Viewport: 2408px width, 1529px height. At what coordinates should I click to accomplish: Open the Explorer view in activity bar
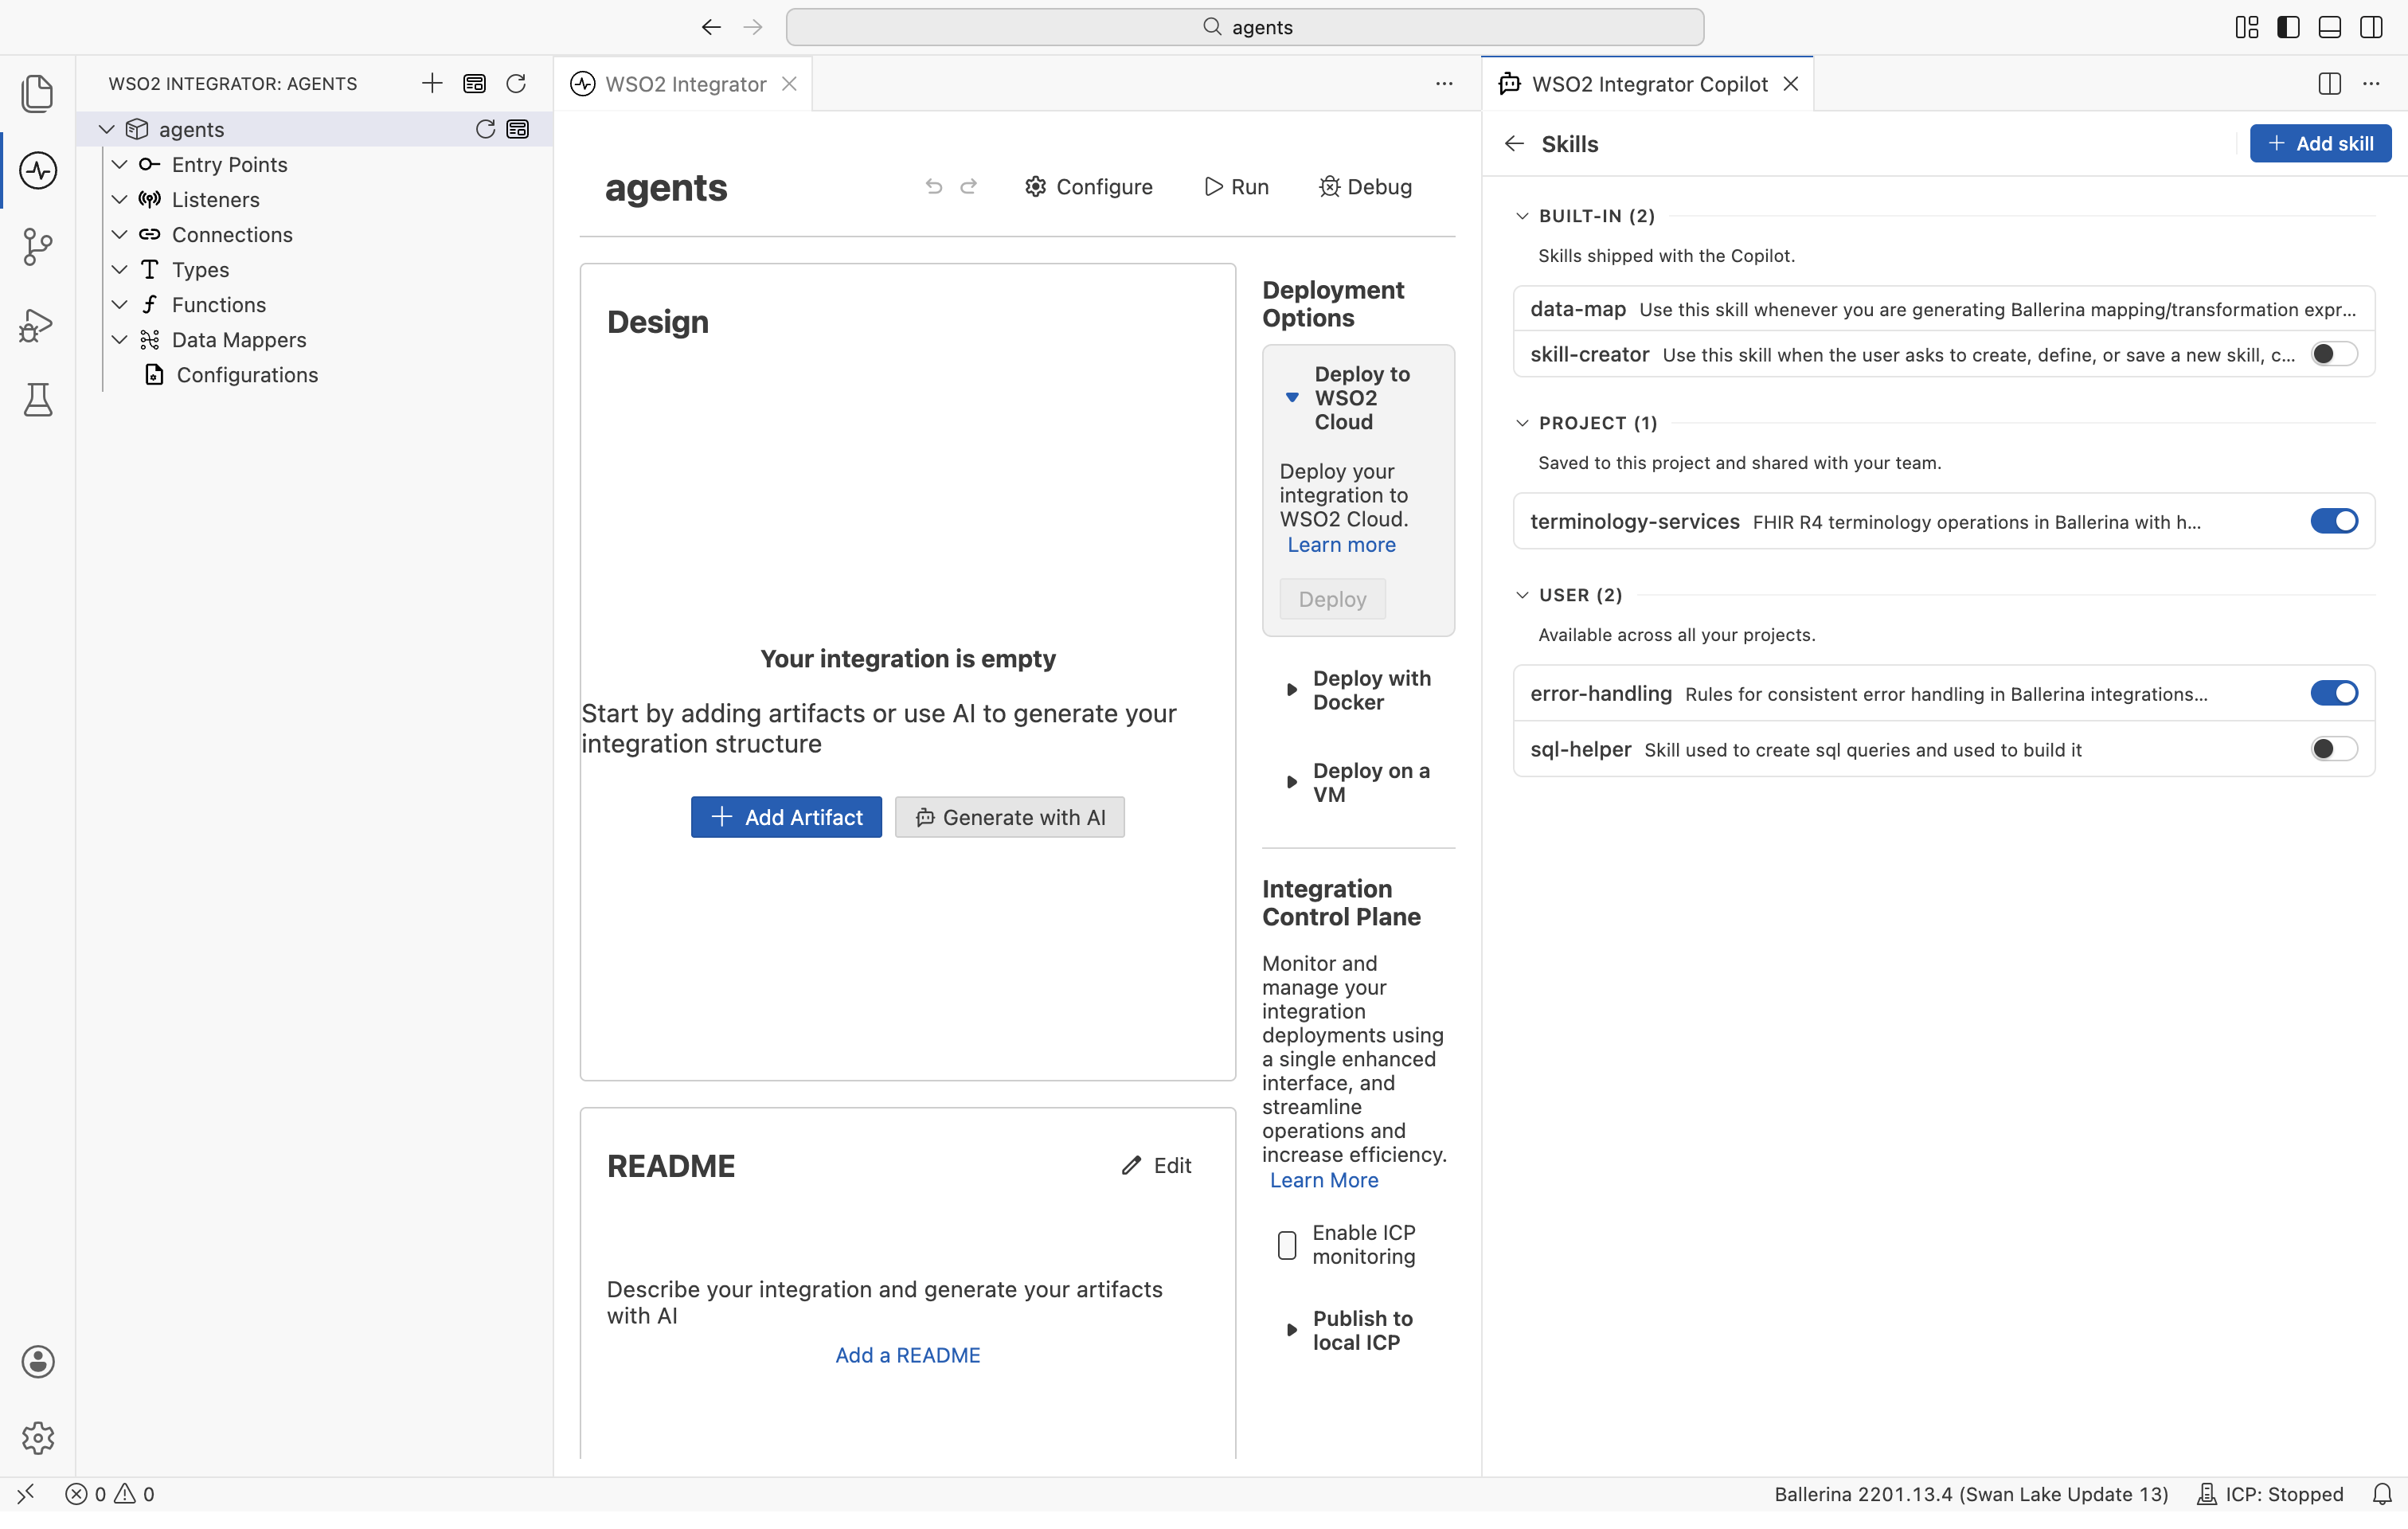pos(37,93)
